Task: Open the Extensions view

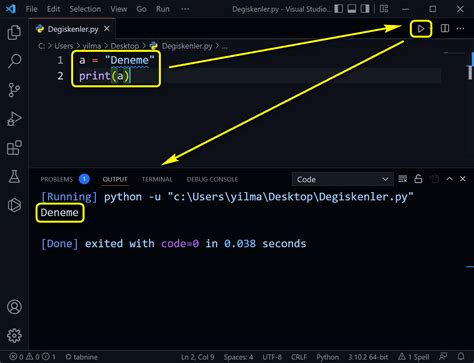Action: coord(14,148)
